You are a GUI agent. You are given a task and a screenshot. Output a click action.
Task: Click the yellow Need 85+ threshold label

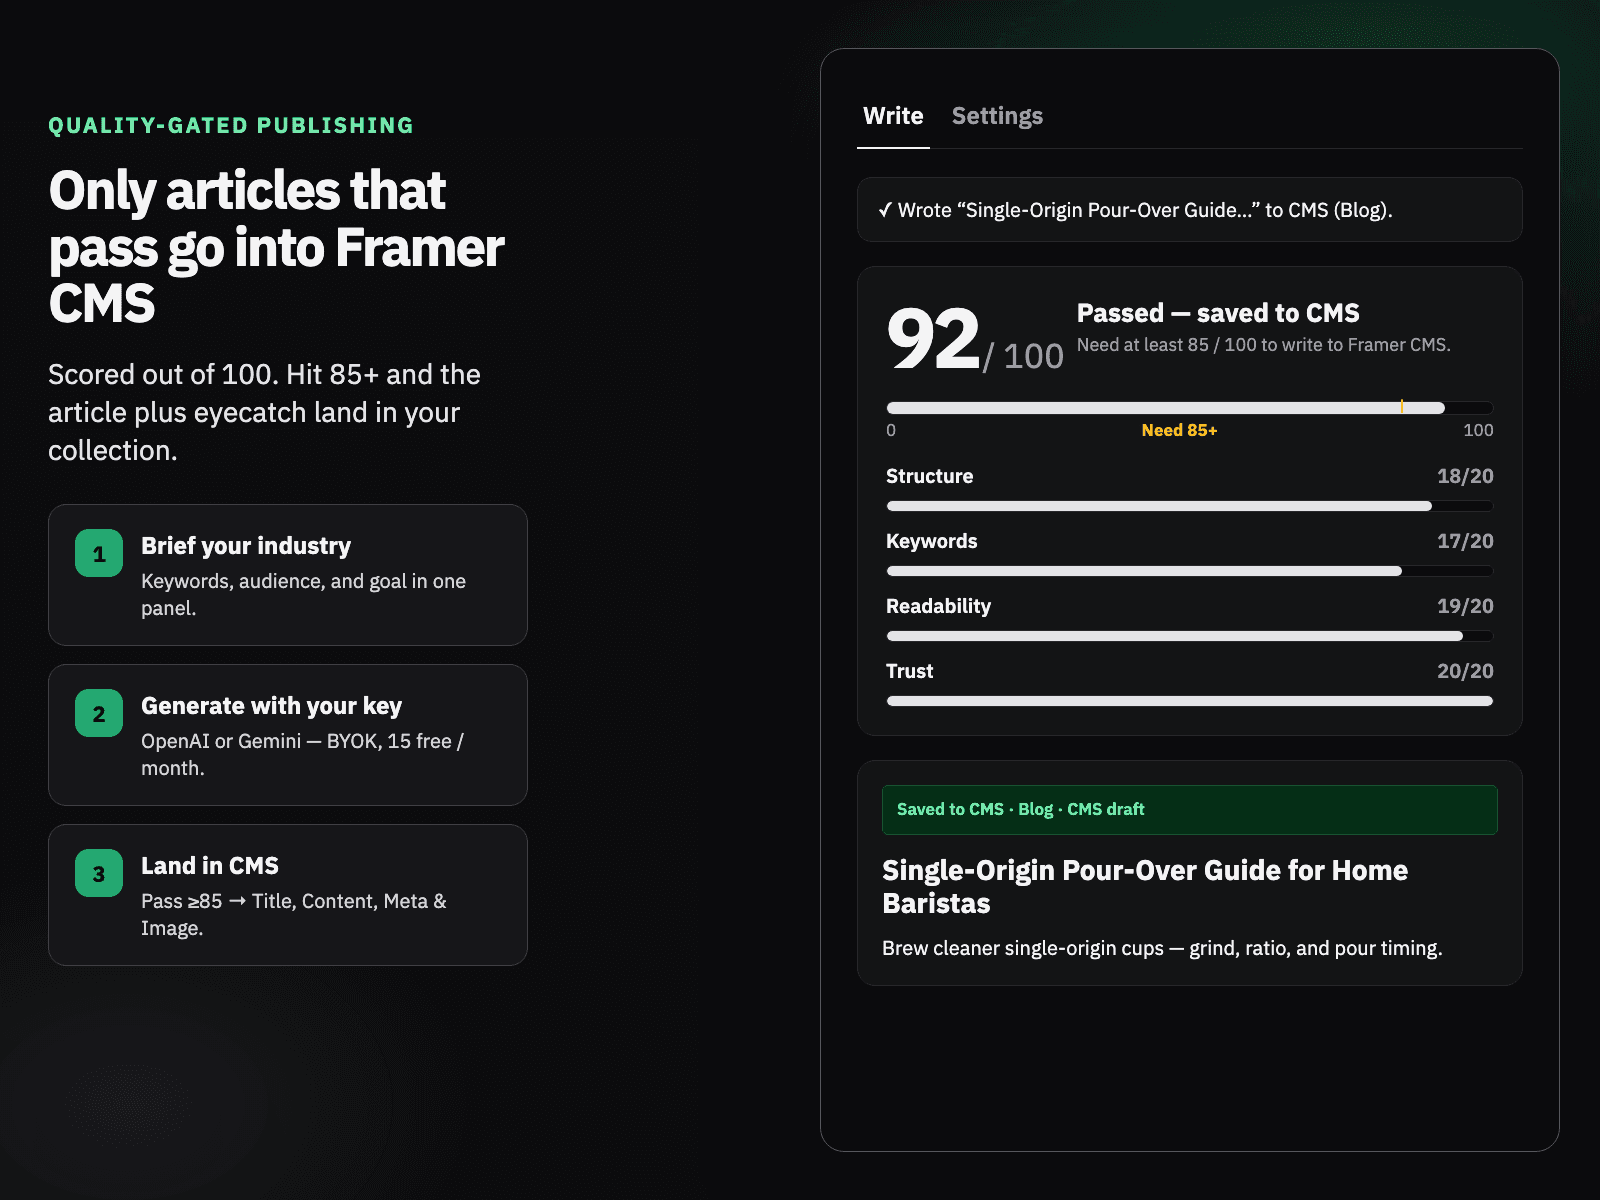tap(1179, 430)
